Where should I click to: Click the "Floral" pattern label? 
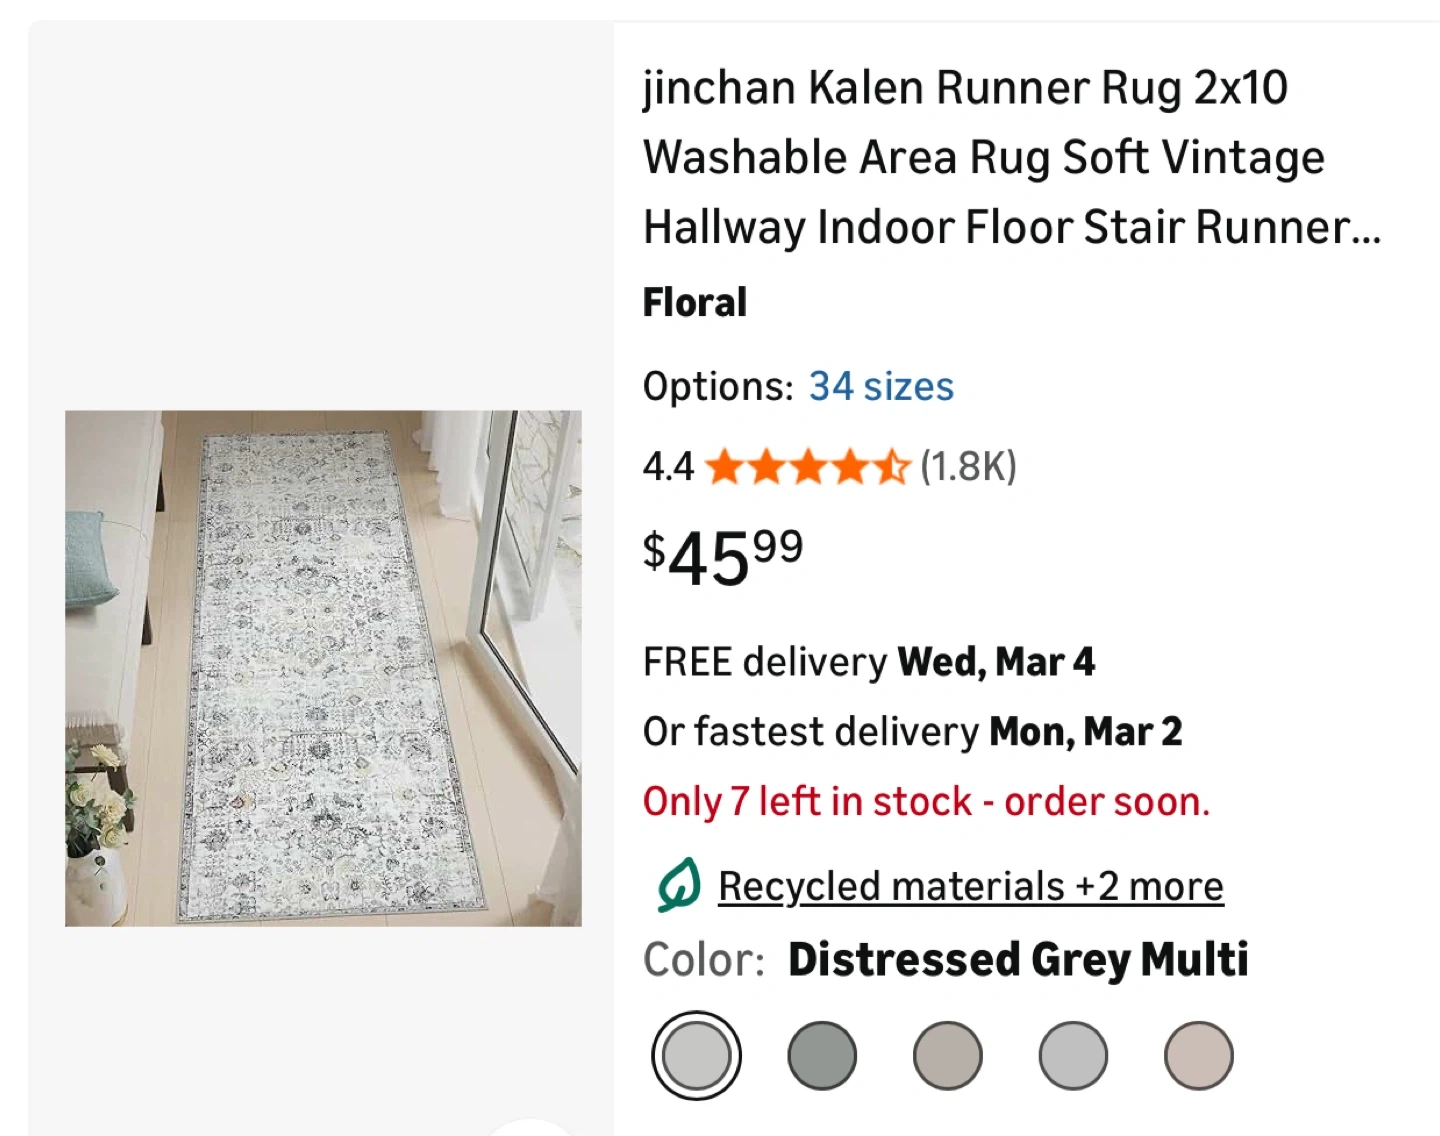tap(695, 302)
